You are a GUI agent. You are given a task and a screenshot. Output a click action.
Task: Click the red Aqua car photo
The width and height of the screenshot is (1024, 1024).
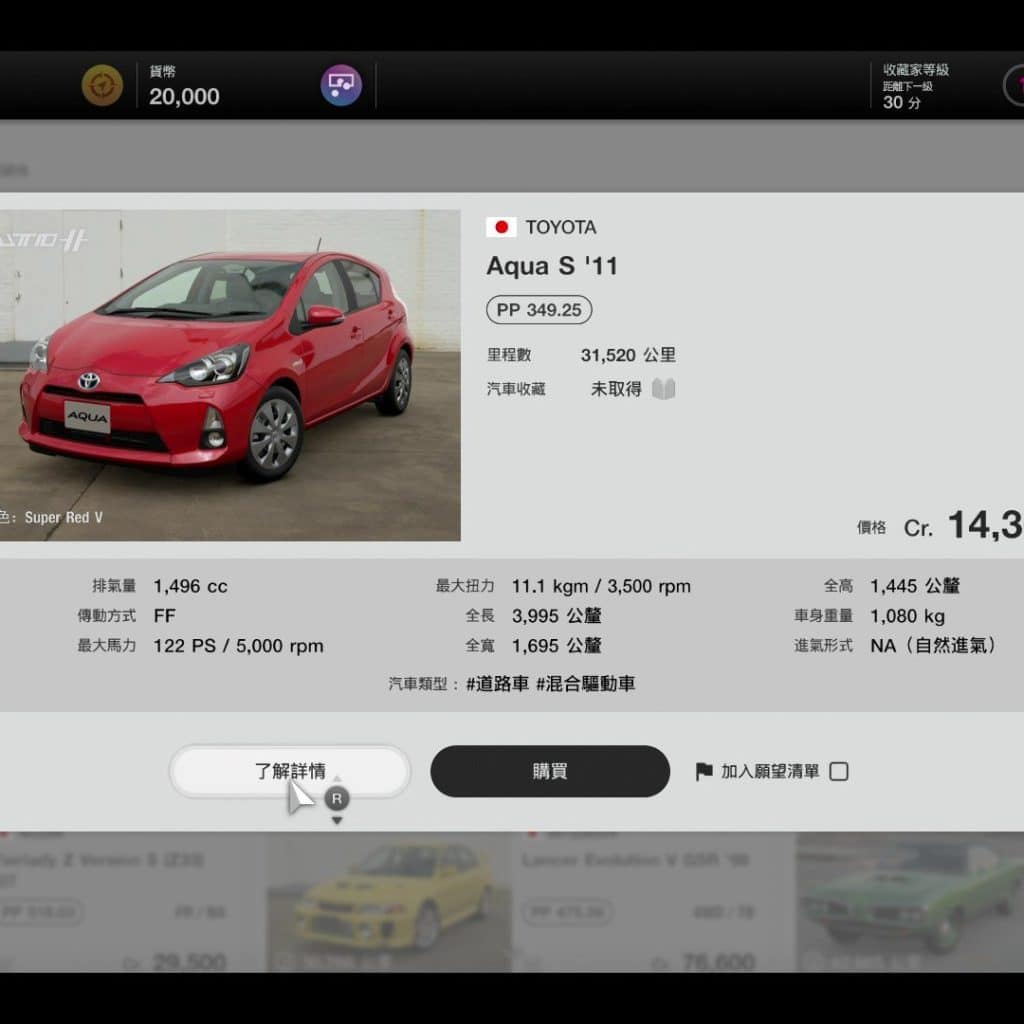230,375
